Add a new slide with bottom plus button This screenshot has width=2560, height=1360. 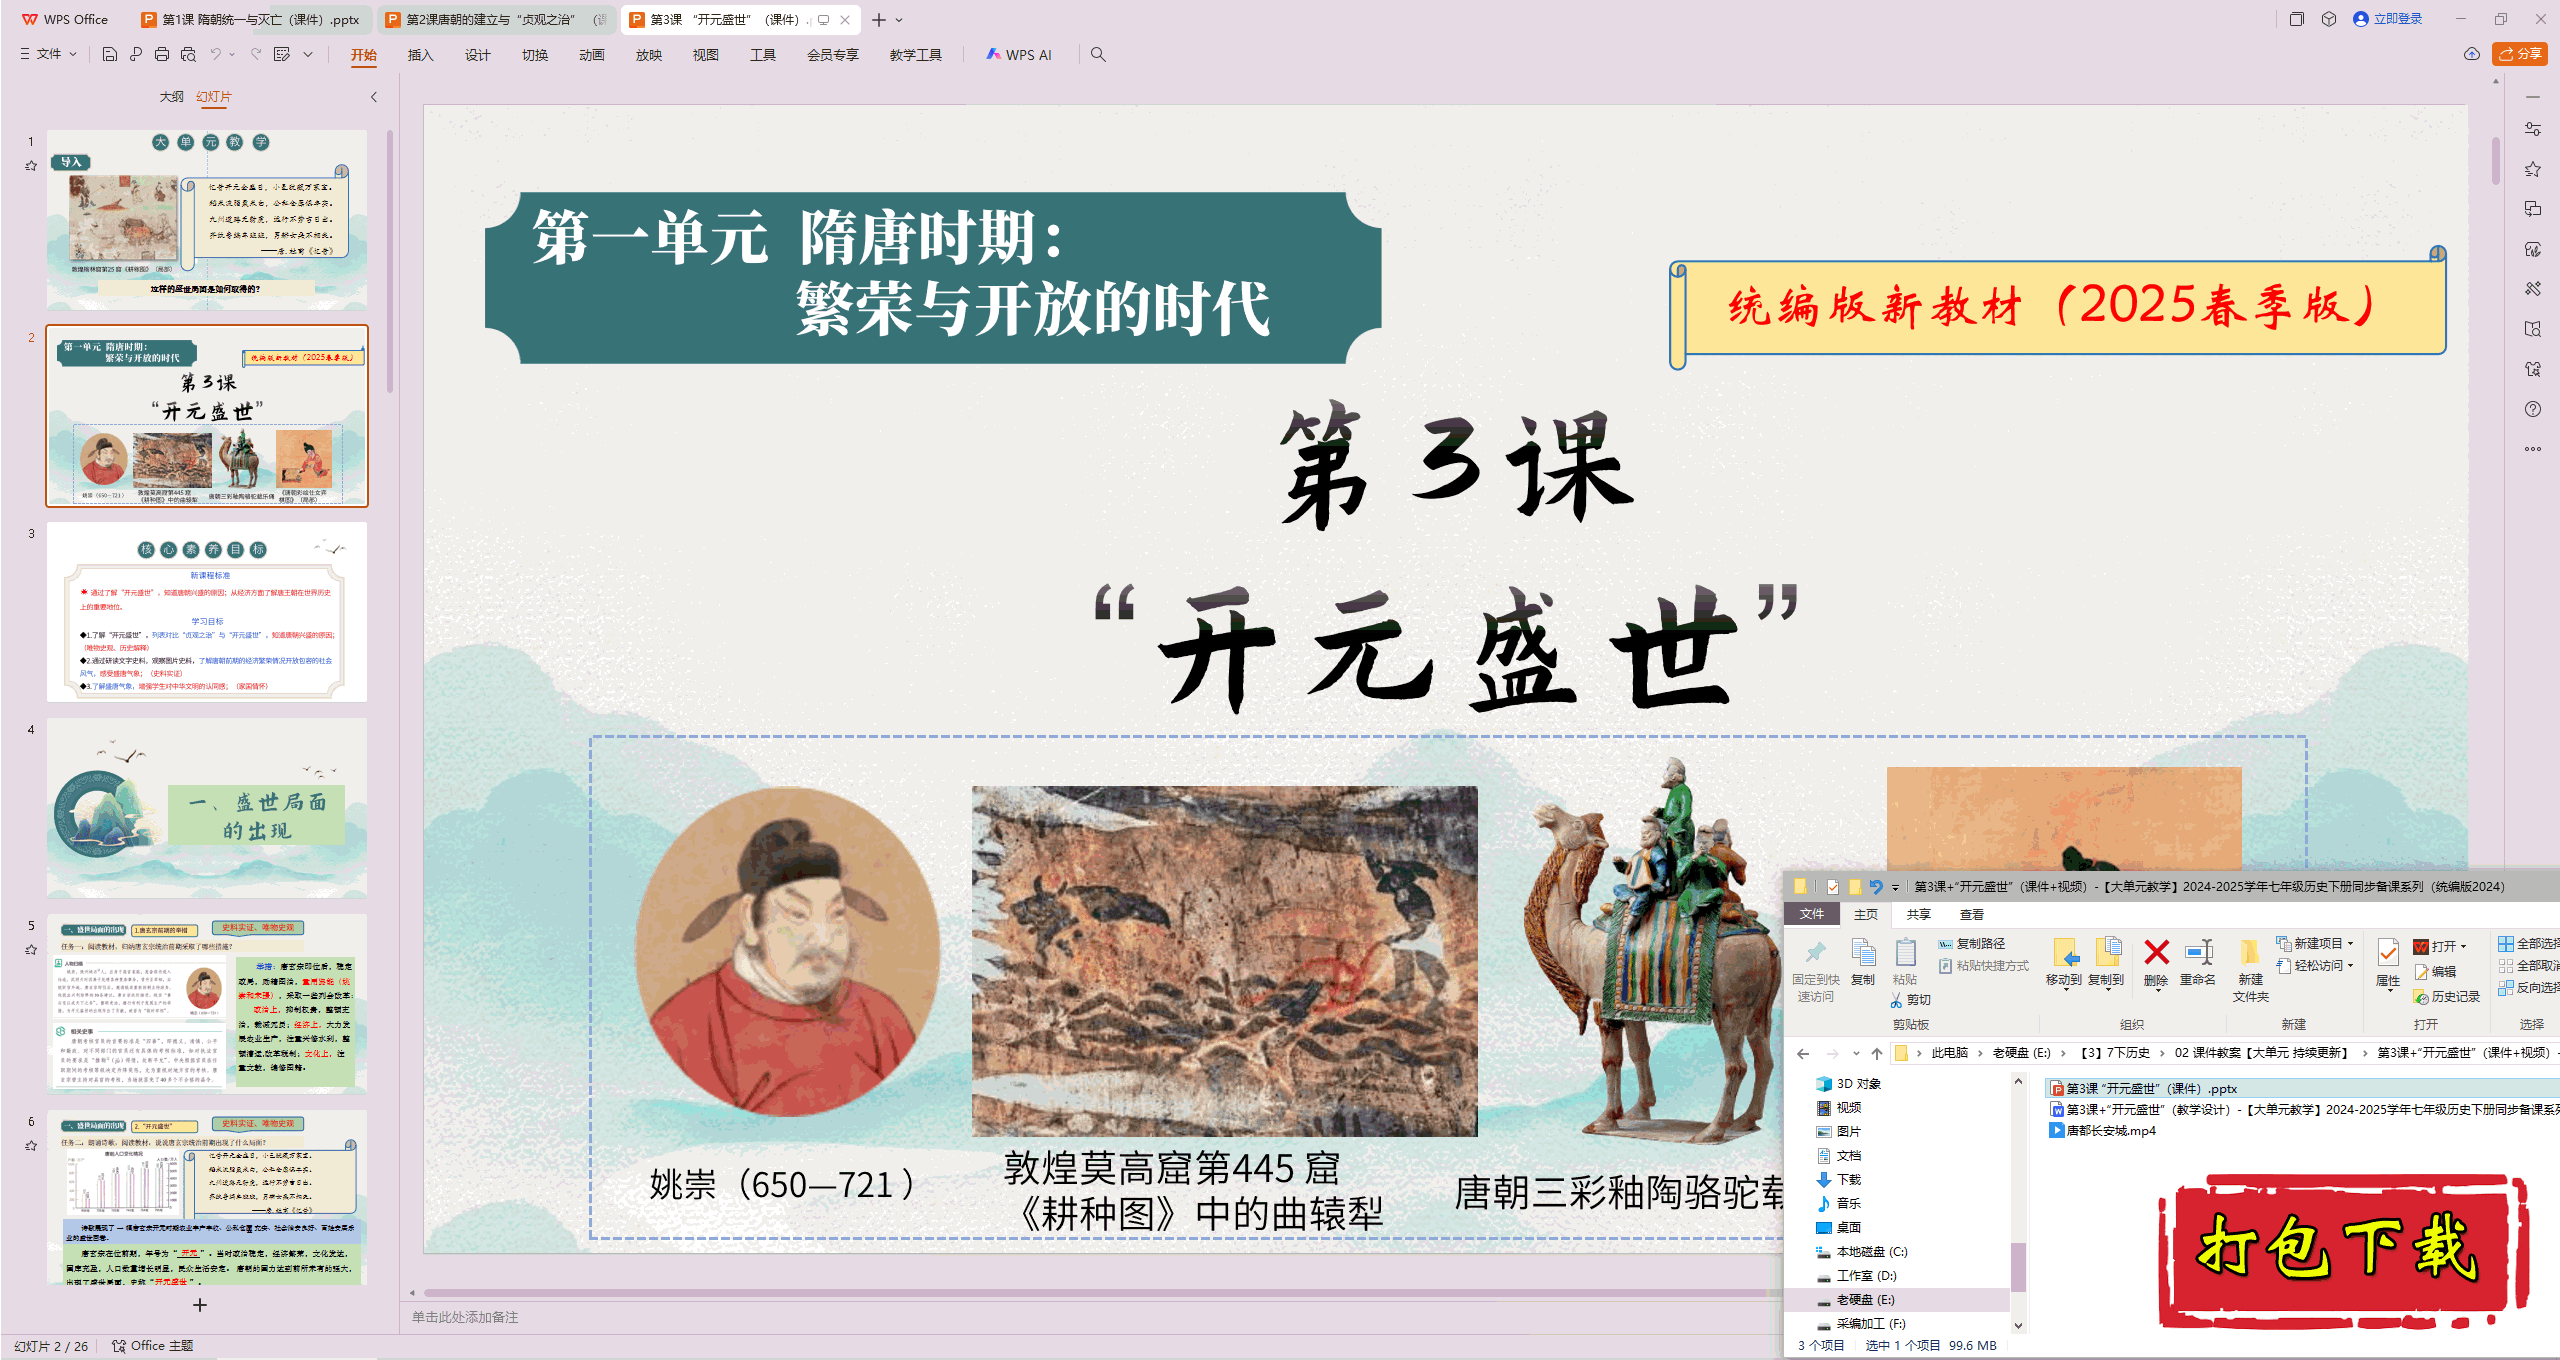click(x=200, y=1305)
